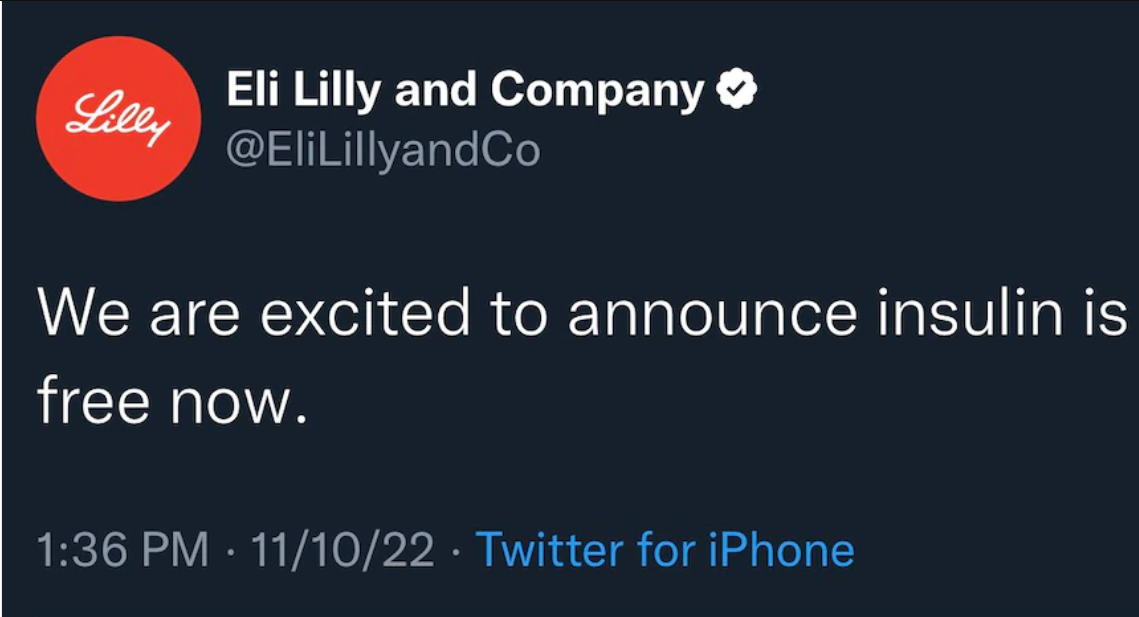Open the Eli Lilly and Company profile name

pyautogui.click(x=465, y=93)
